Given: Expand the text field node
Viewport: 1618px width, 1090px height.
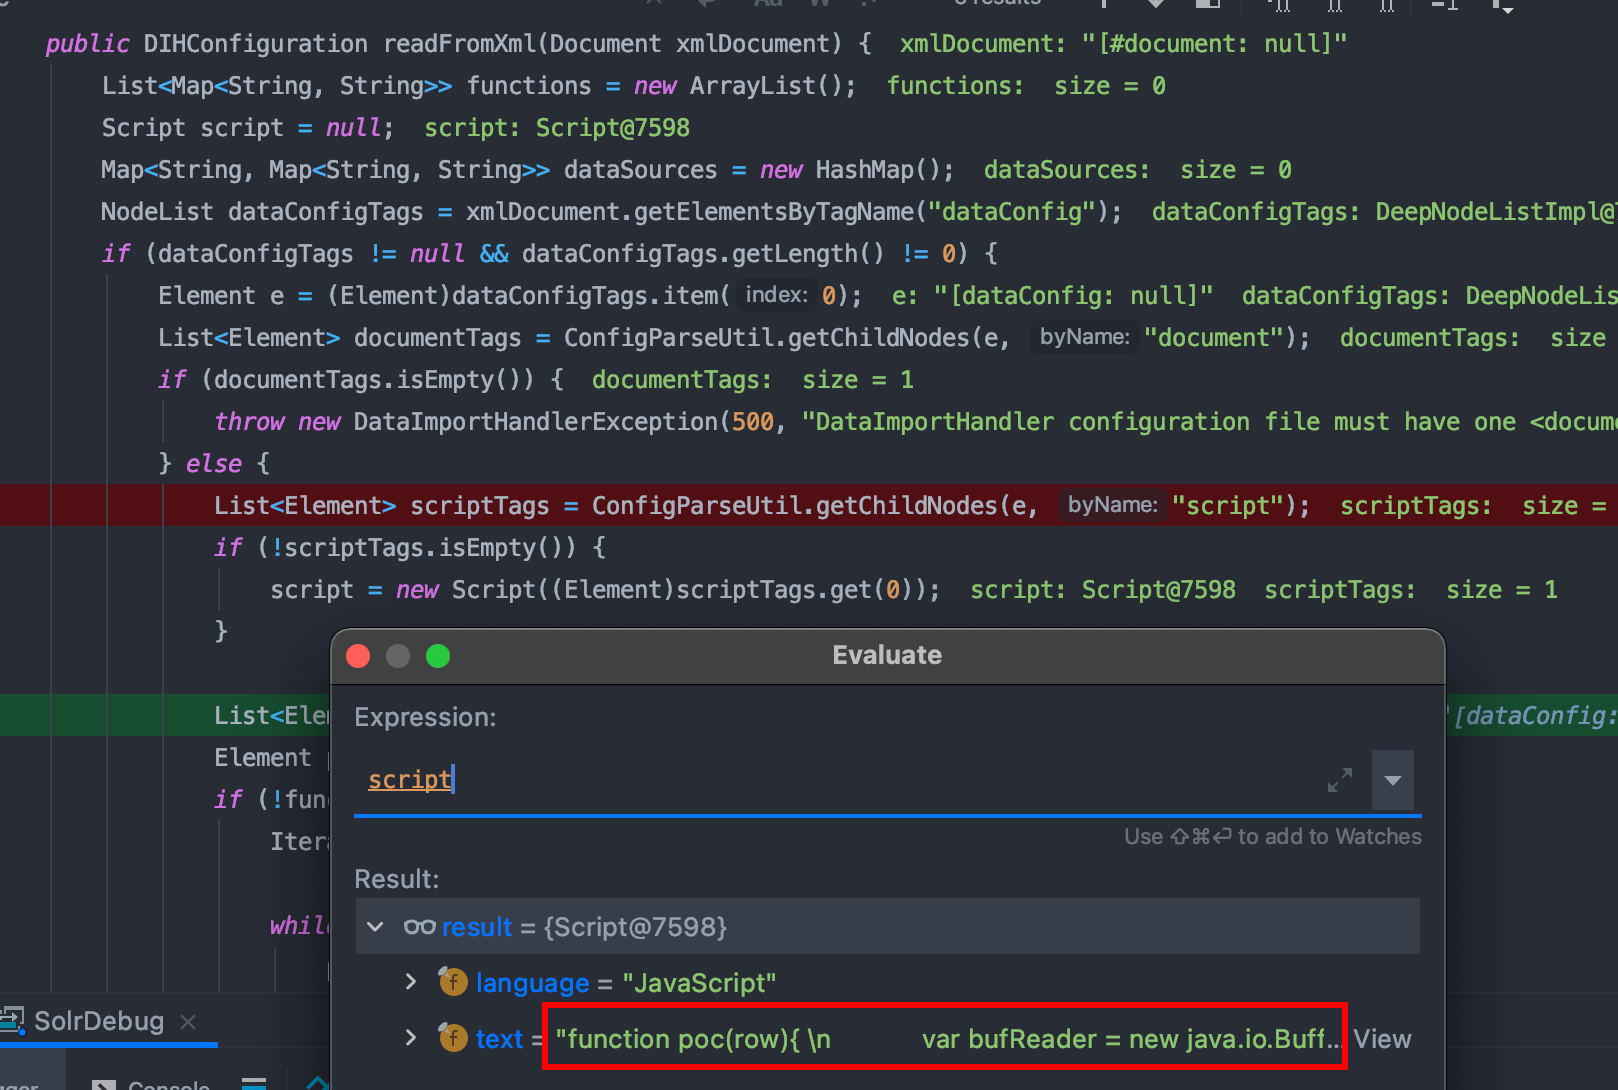Looking at the screenshot, I should pyautogui.click(x=410, y=1038).
